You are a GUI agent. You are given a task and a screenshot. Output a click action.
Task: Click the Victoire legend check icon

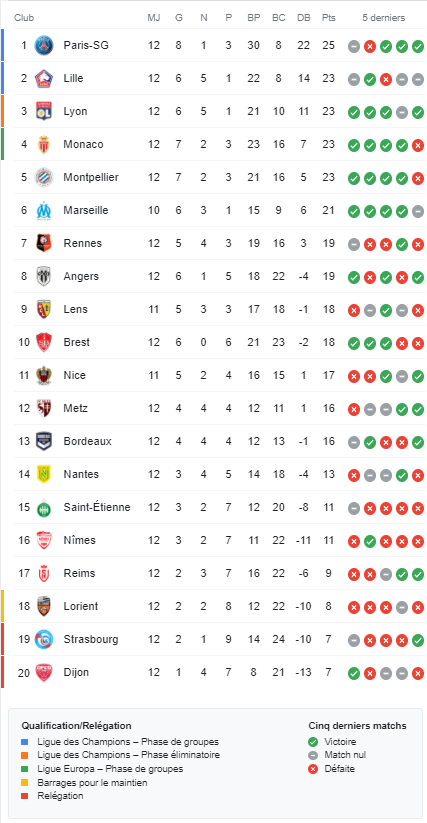coord(313,742)
